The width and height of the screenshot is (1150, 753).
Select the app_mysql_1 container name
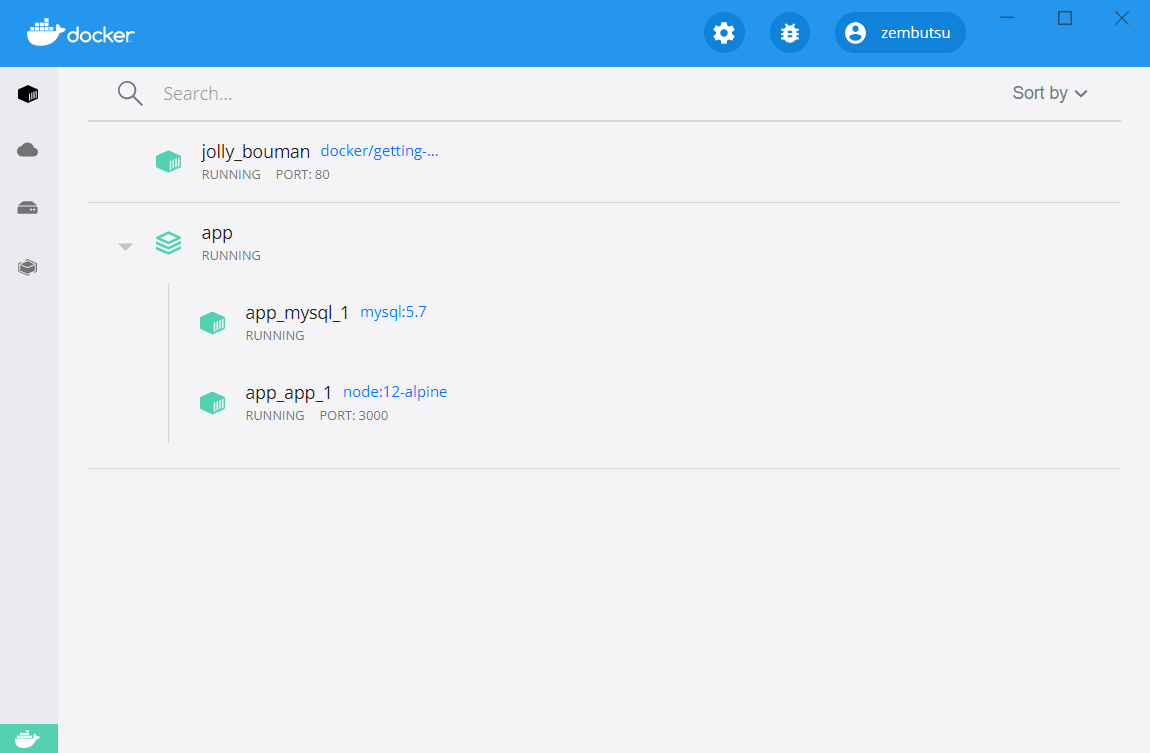[297, 313]
